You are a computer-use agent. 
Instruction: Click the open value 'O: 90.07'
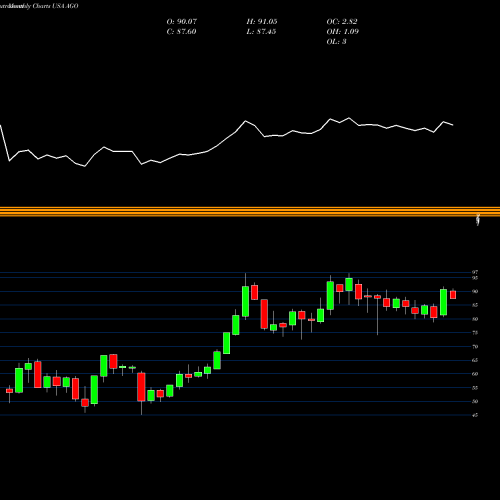pos(182,22)
